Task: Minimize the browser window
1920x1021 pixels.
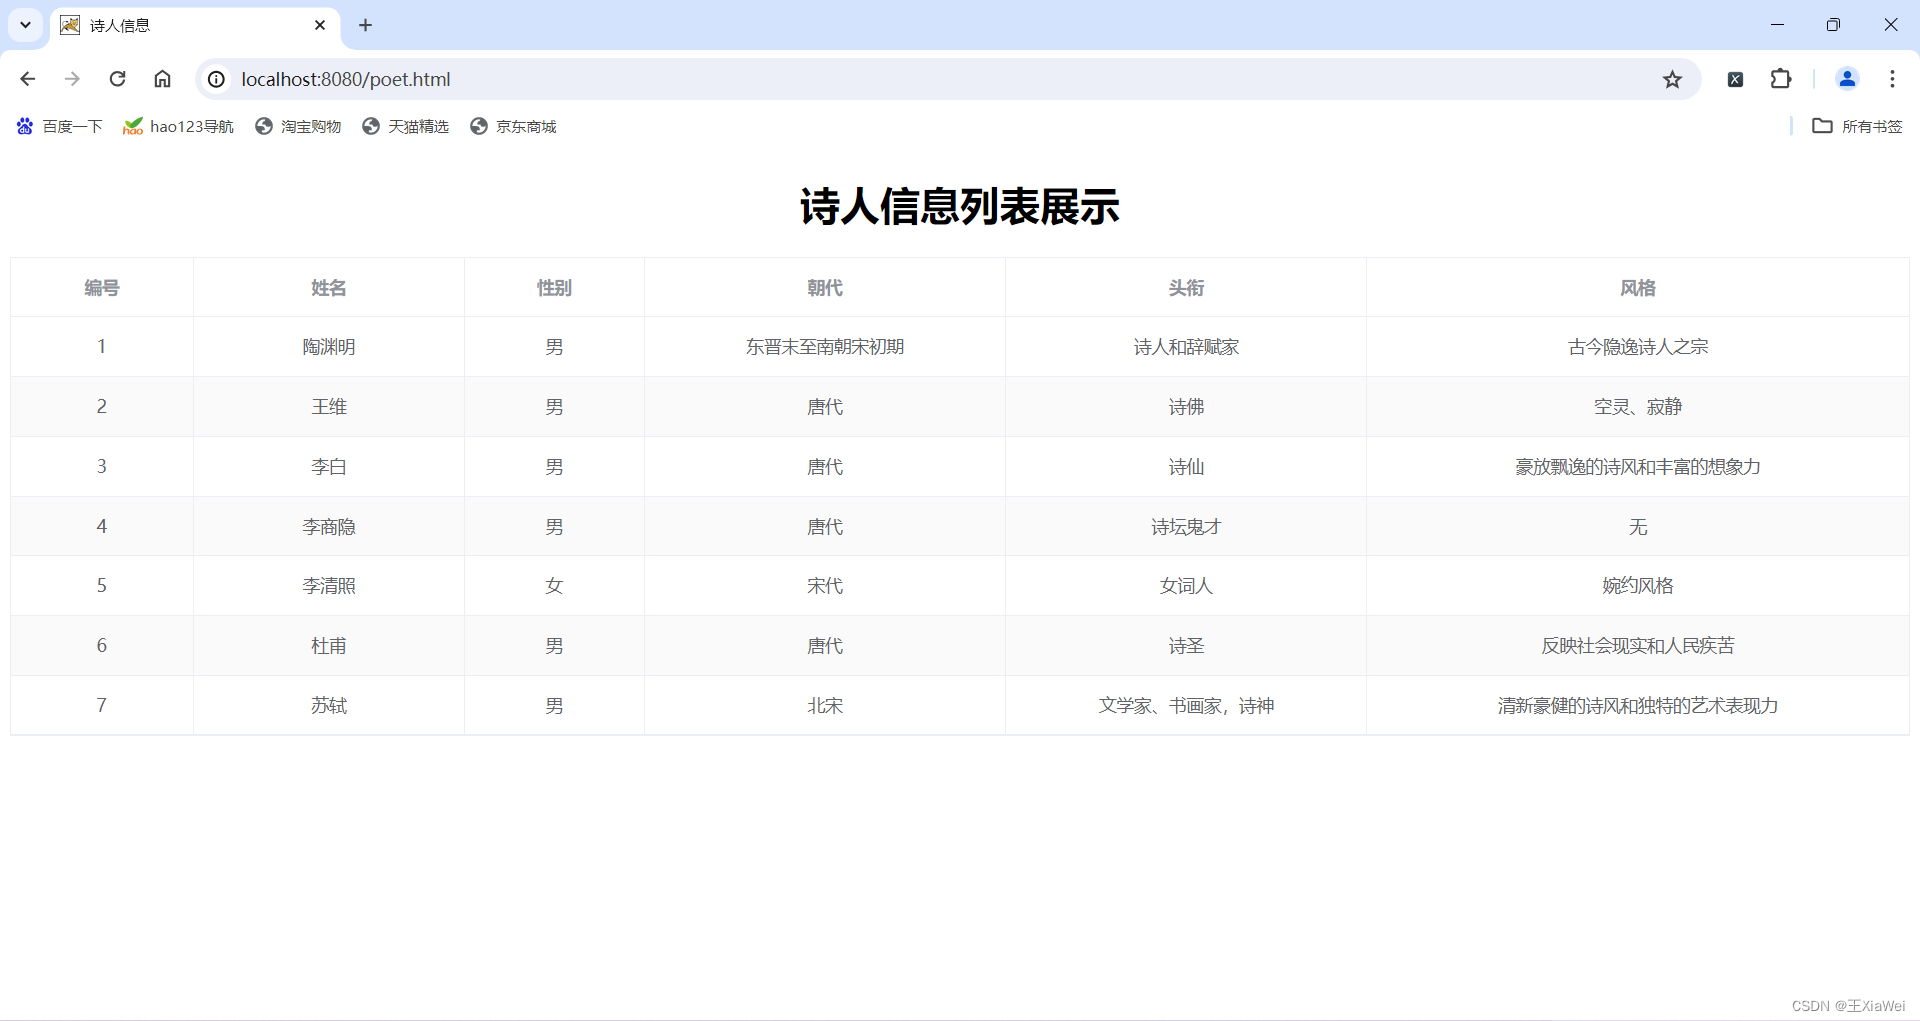Action: 1777,25
